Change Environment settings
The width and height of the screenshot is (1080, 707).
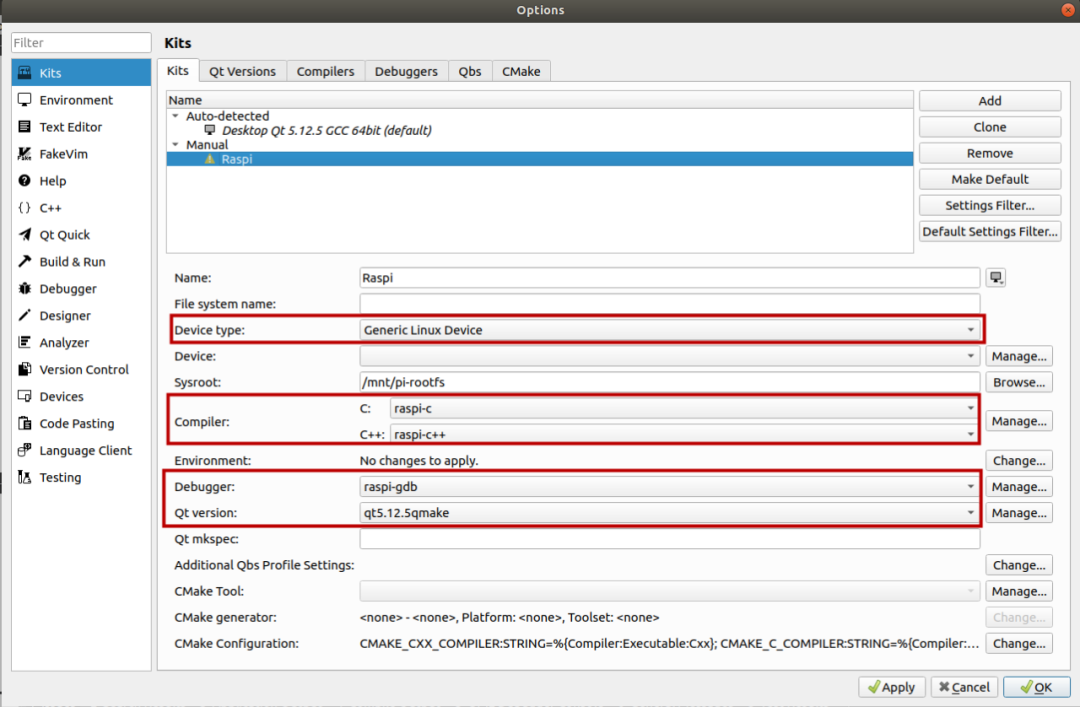tap(1019, 460)
